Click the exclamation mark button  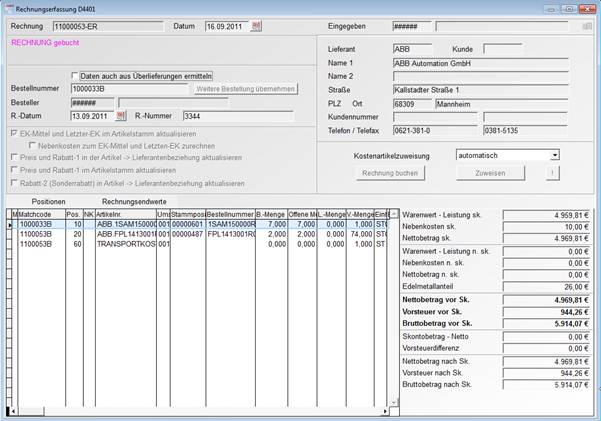553,173
